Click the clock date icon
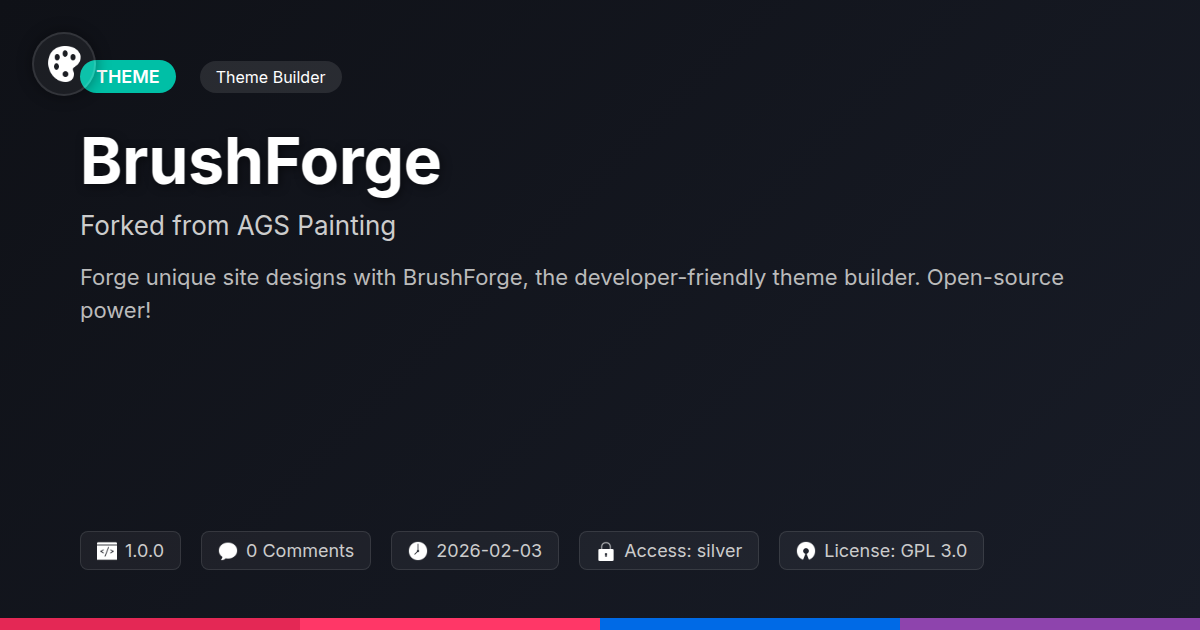1200x630 pixels. pyautogui.click(x=418, y=551)
